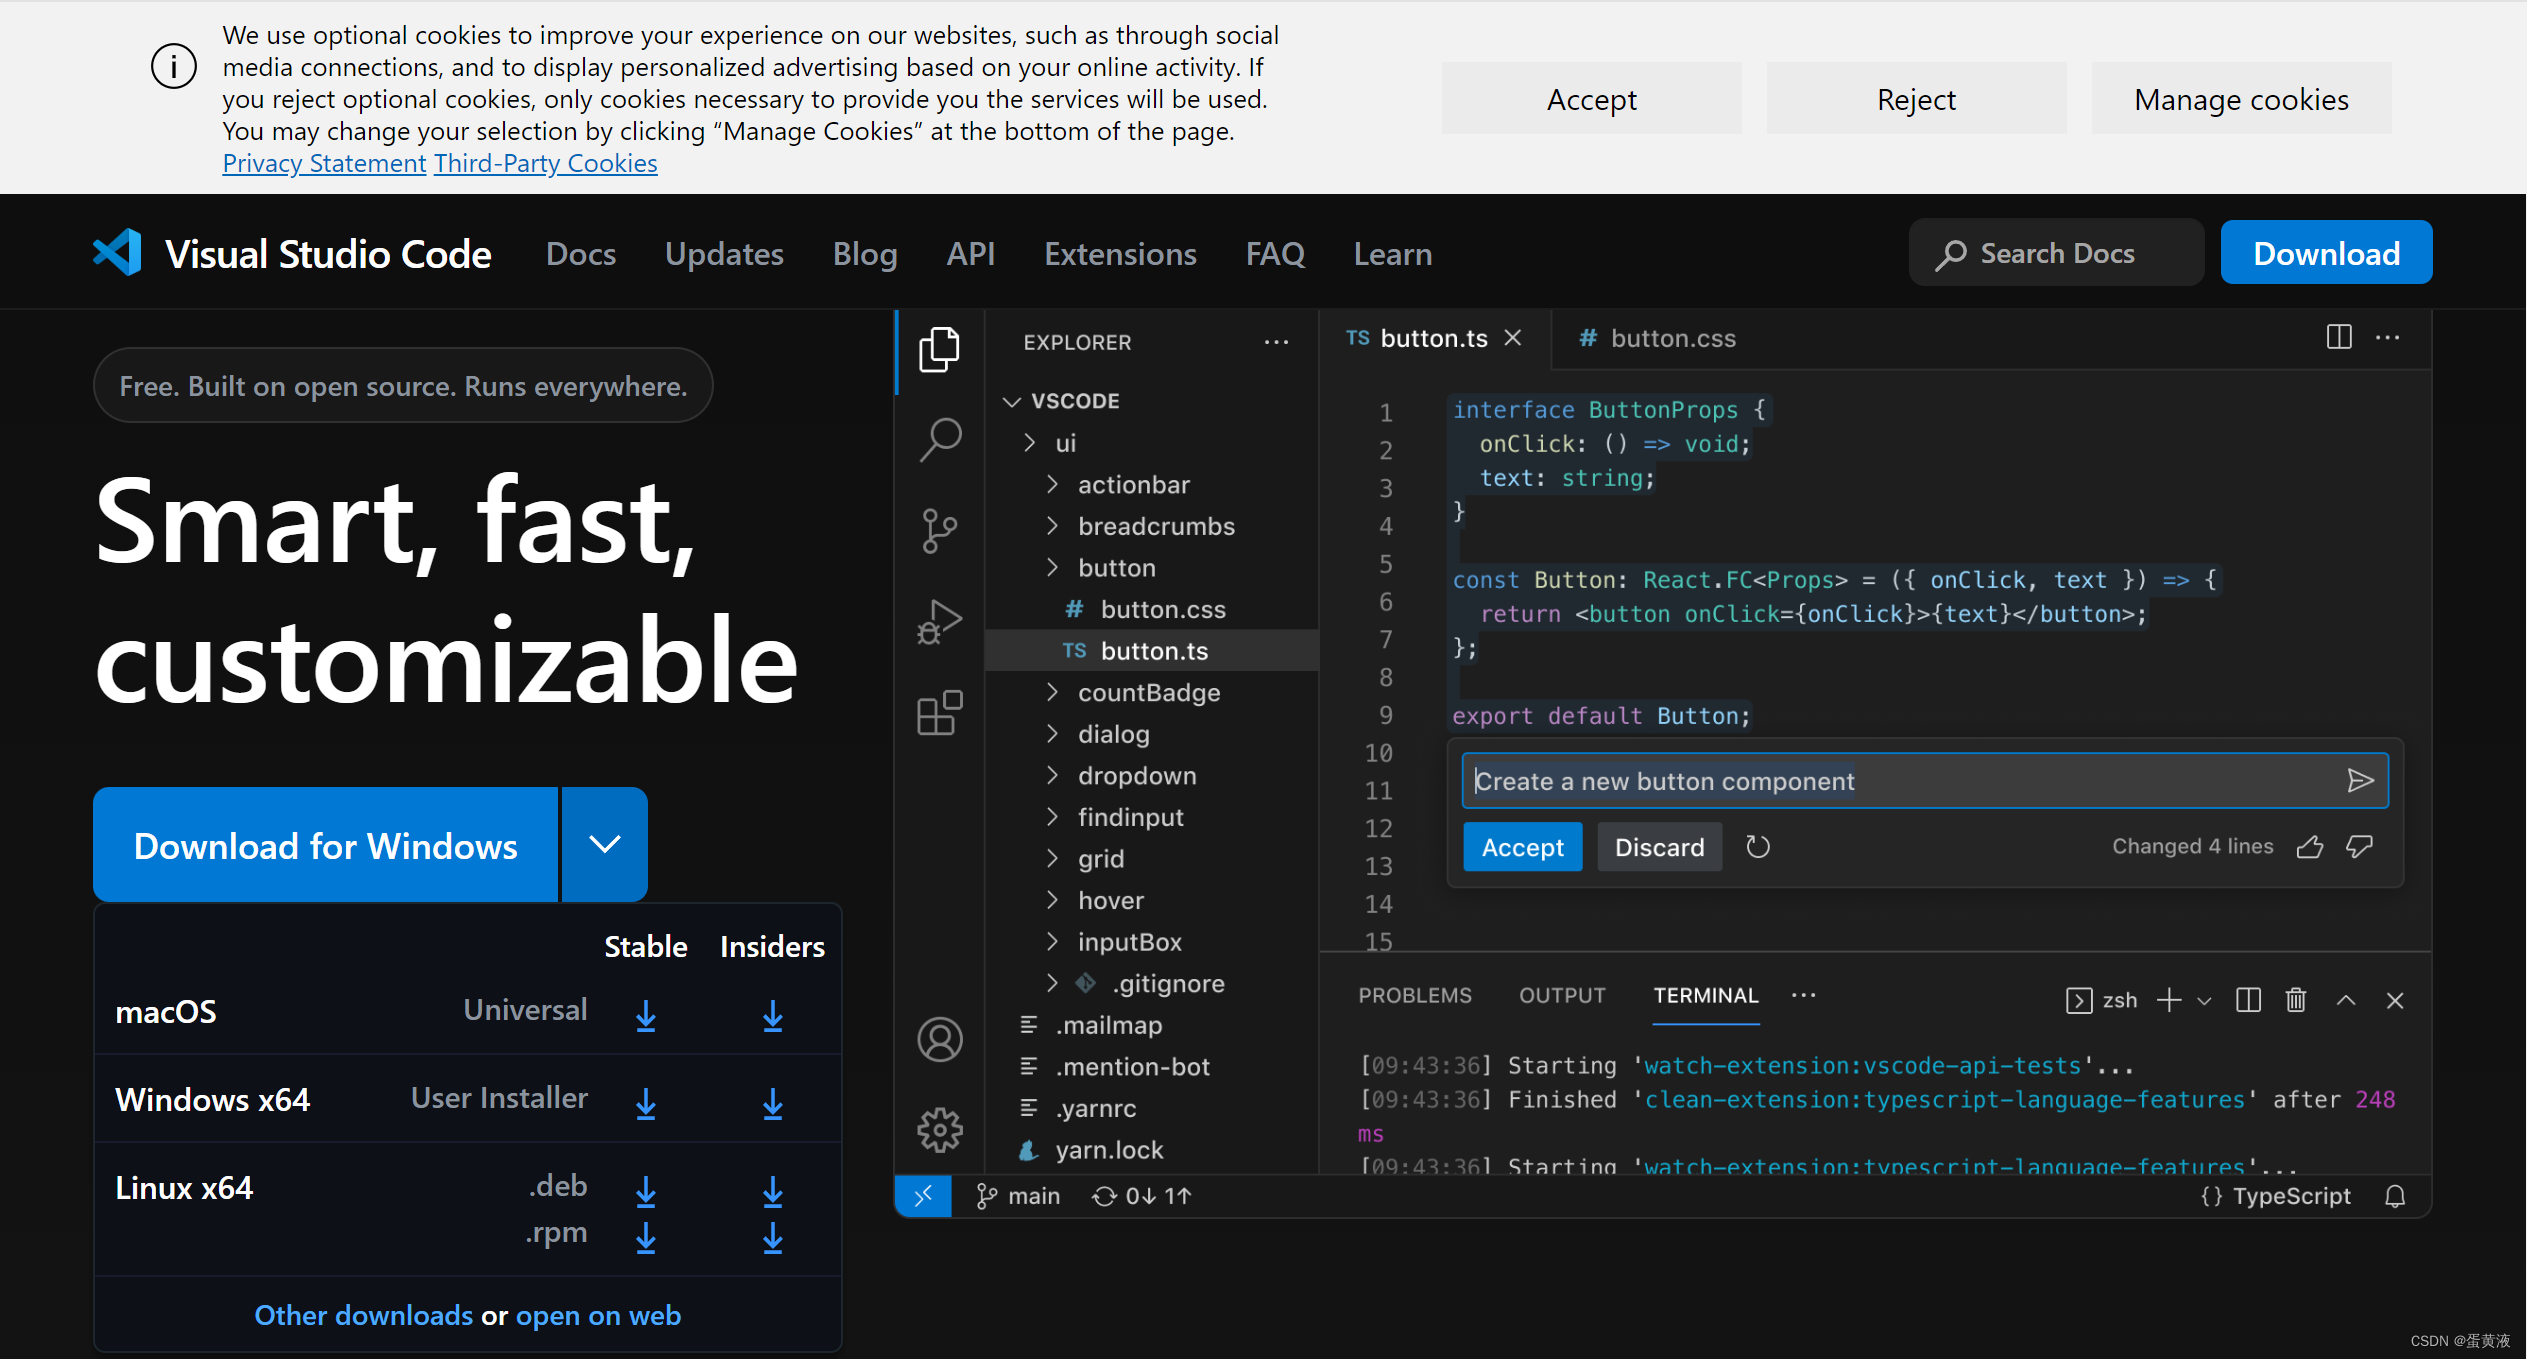Image resolution: width=2527 pixels, height=1359 pixels.
Task: Send the chat prompt with the send icon
Action: pyautogui.click(x=2361, y=781)
